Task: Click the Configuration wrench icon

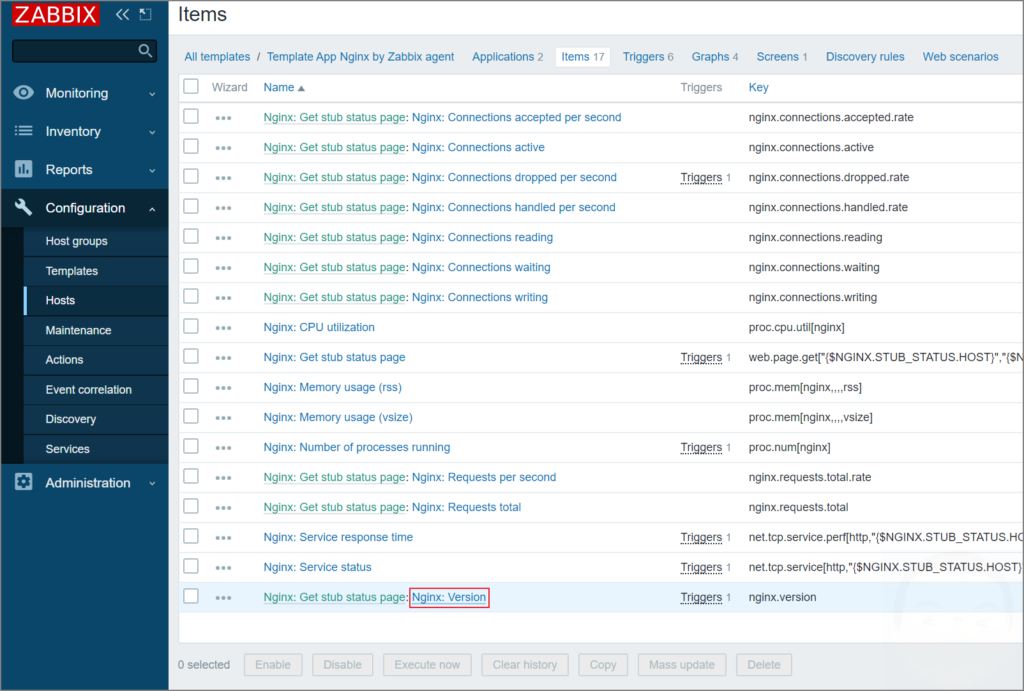Action: point(24,207)
